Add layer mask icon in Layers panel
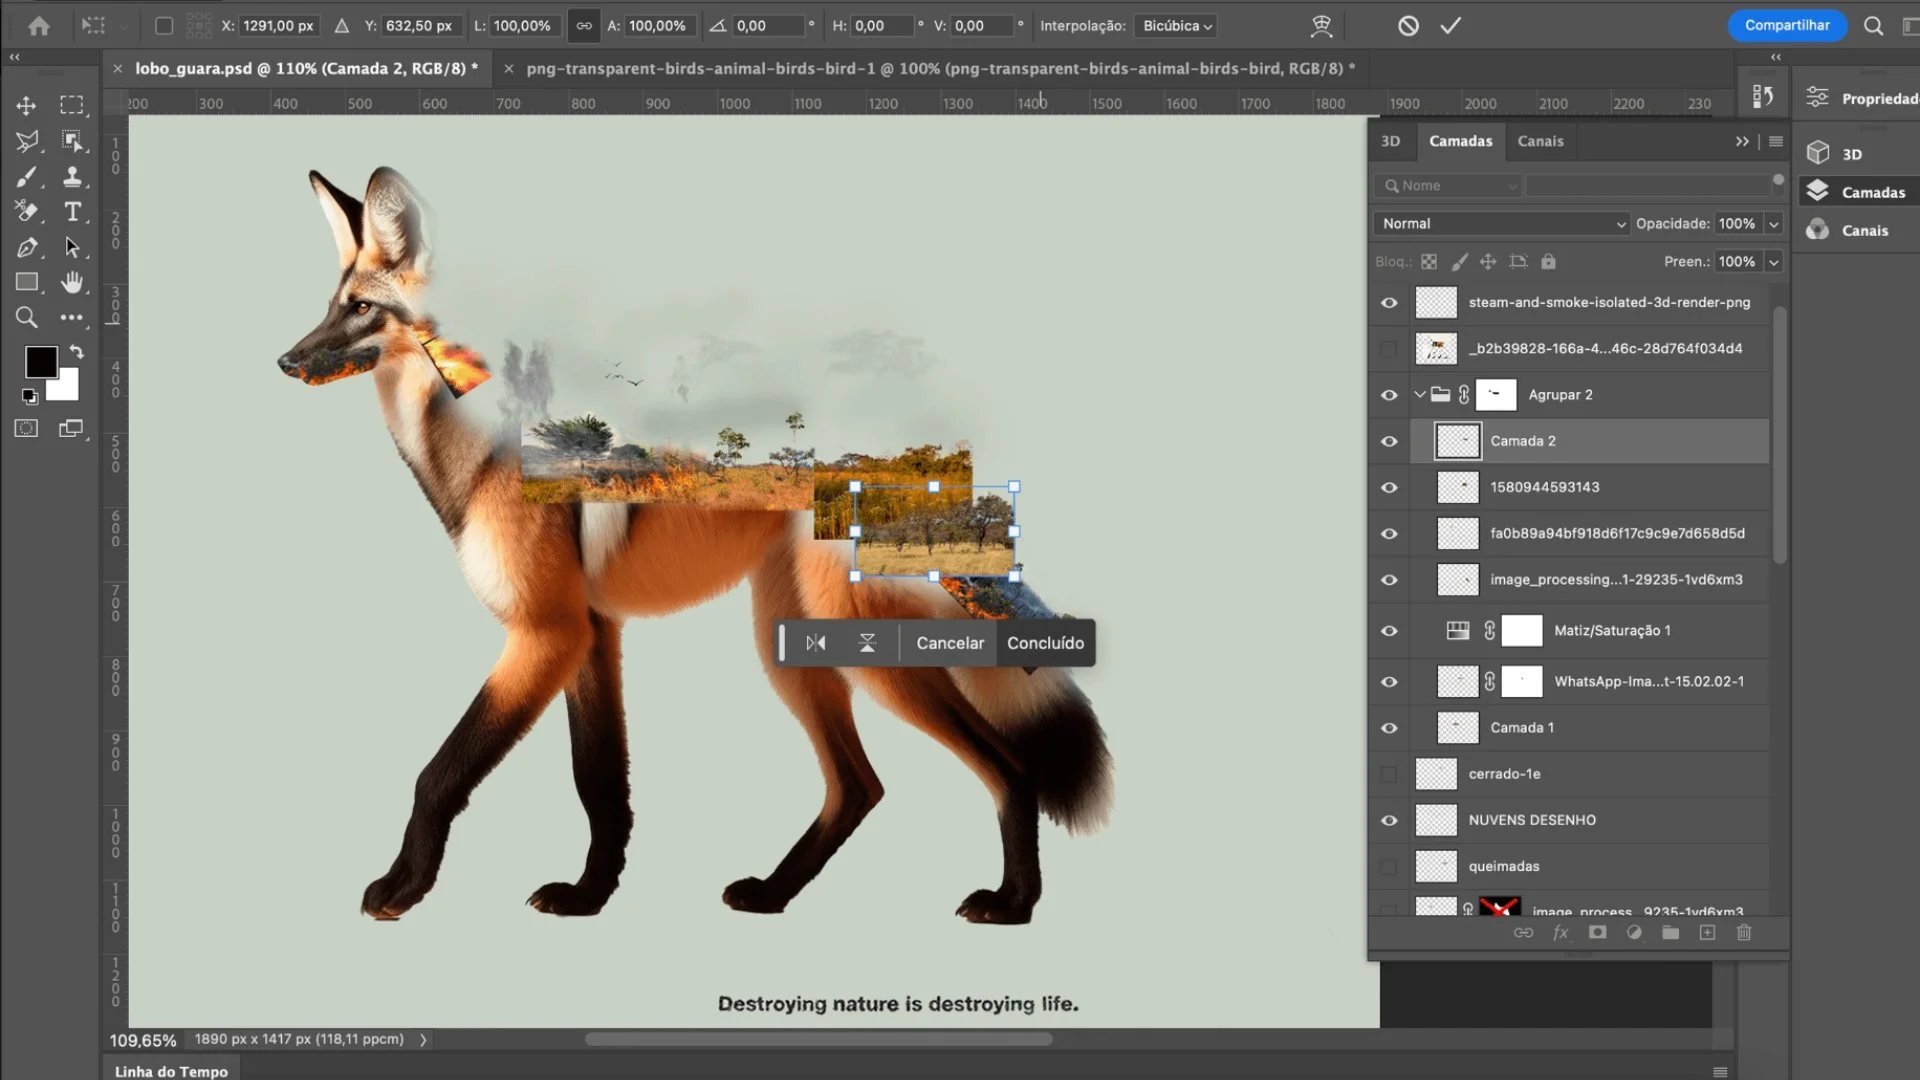Viewport: 1920px width, 1080px height. tap(1597, 932)
